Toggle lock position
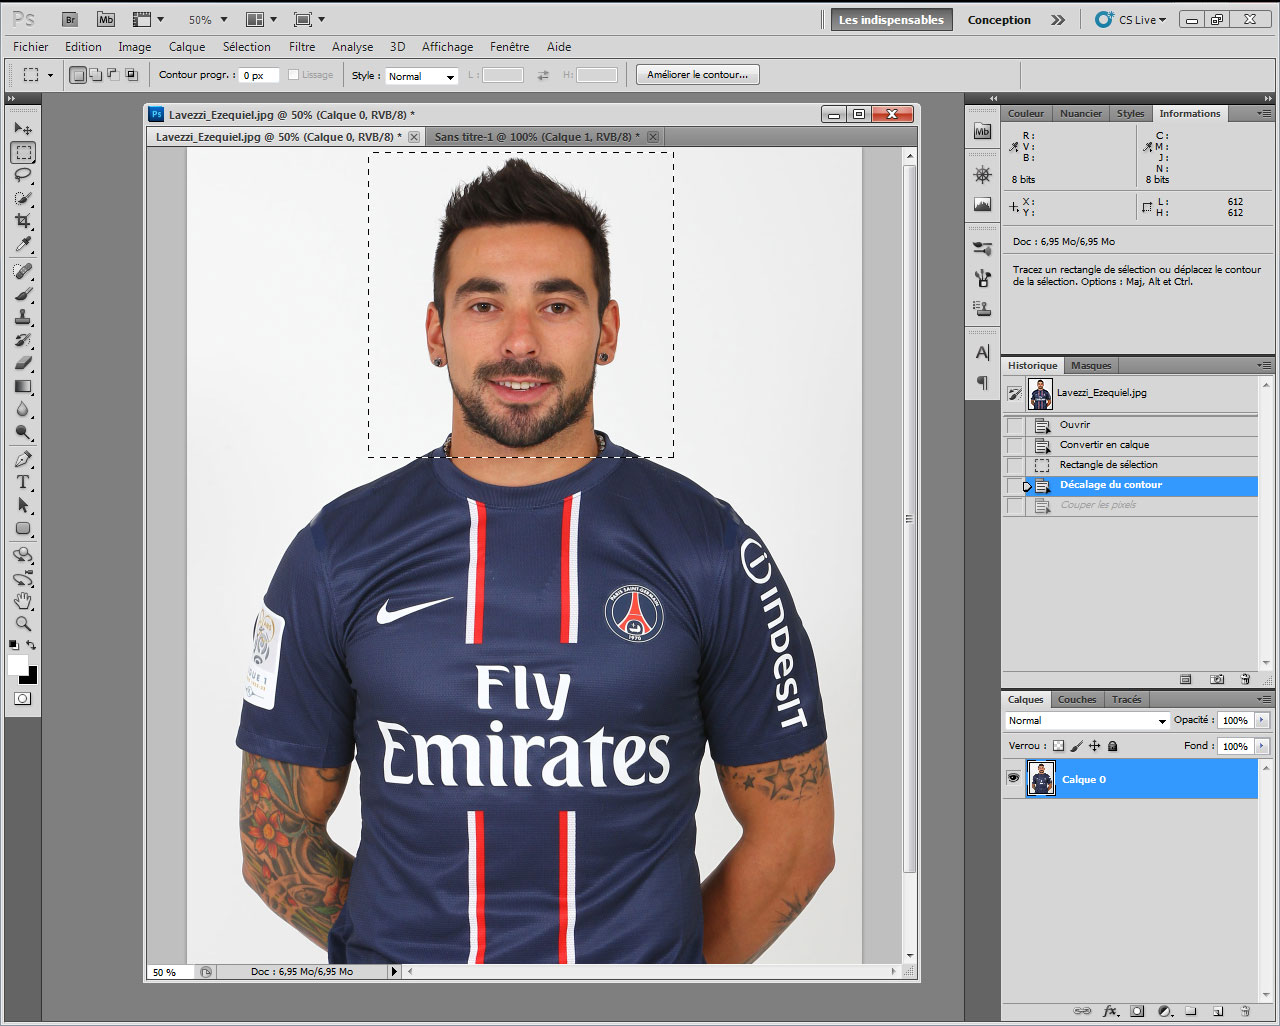1280x1026 pixels. tap(1095, 746)
